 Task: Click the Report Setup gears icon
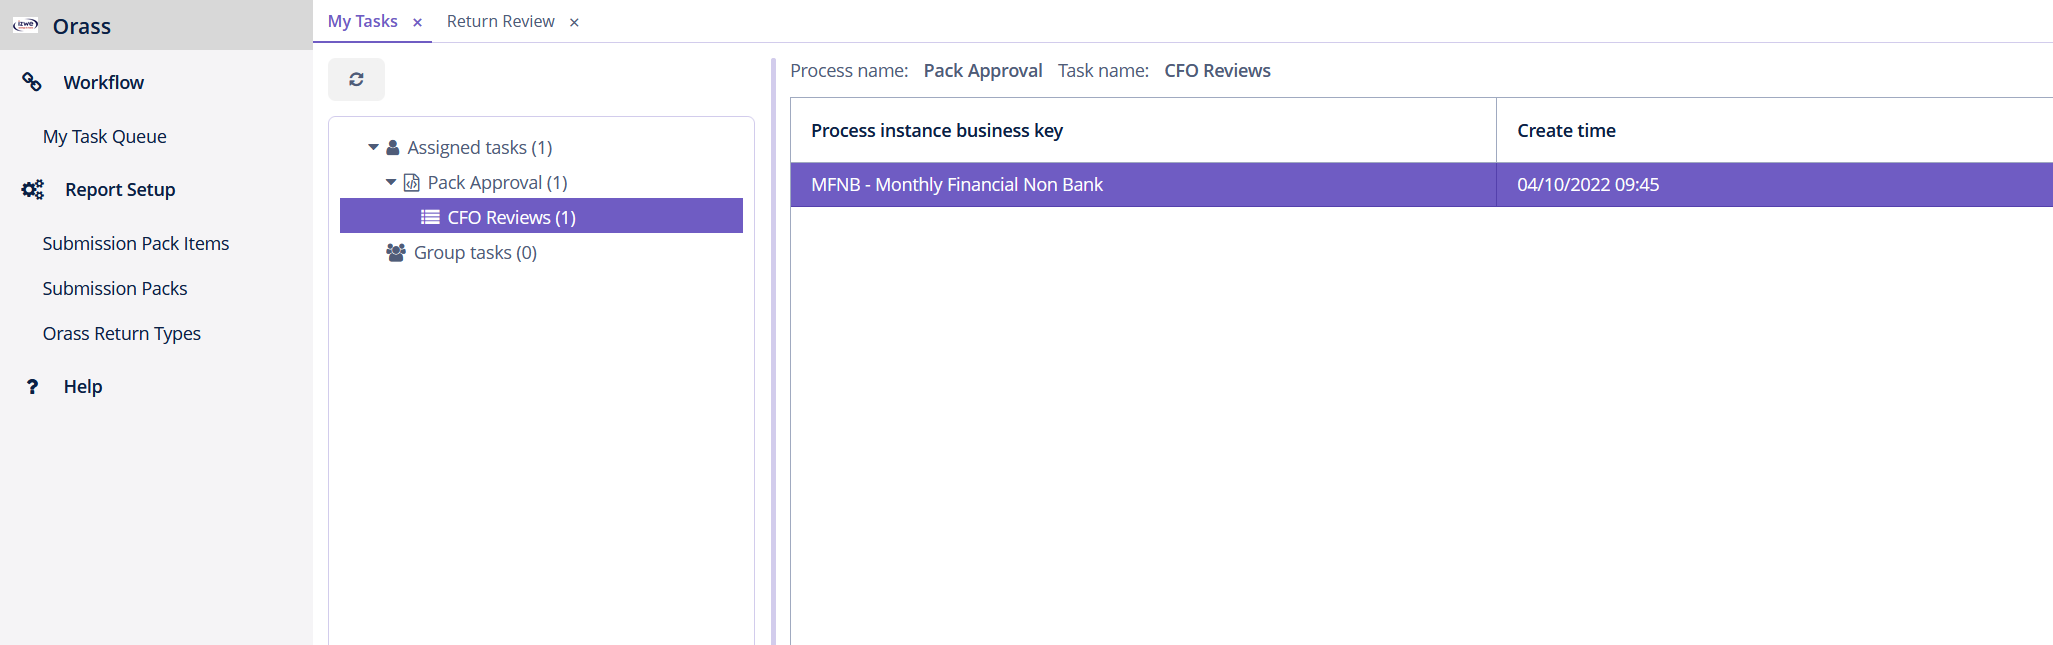(33, 189)
